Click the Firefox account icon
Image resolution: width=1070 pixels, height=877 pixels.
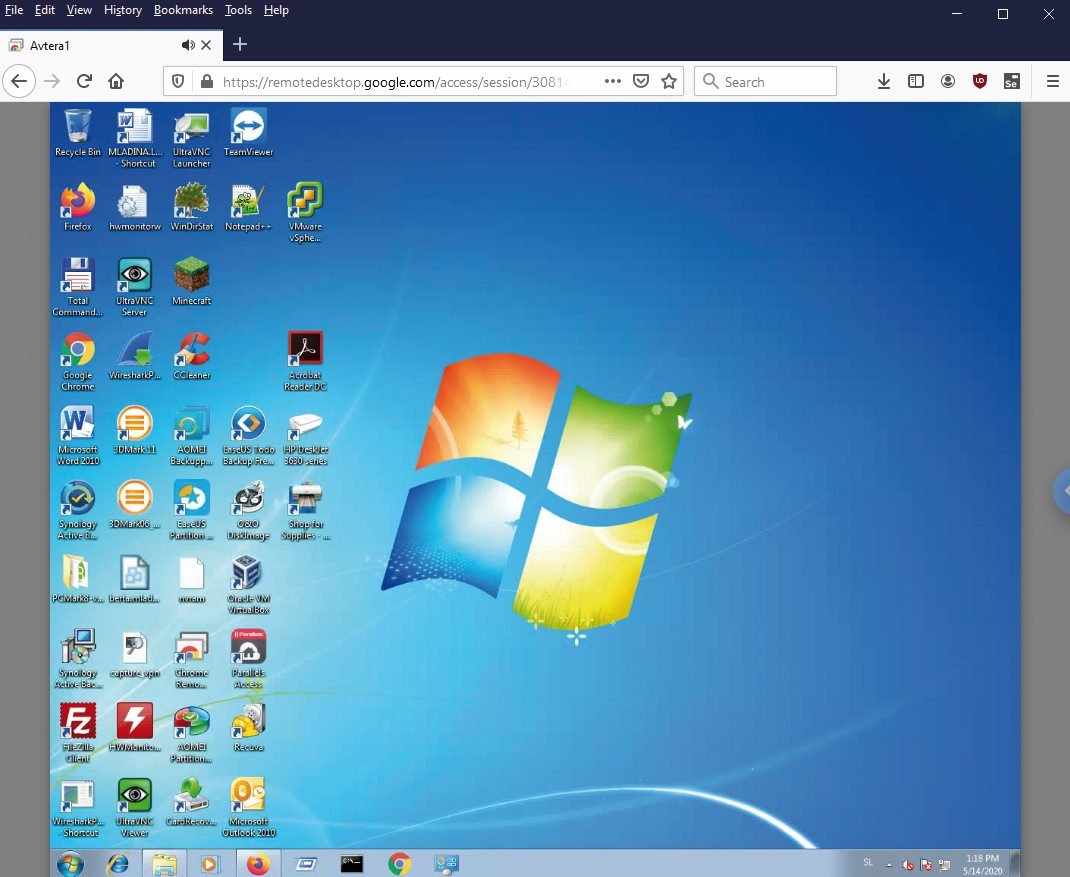(948, 82)
